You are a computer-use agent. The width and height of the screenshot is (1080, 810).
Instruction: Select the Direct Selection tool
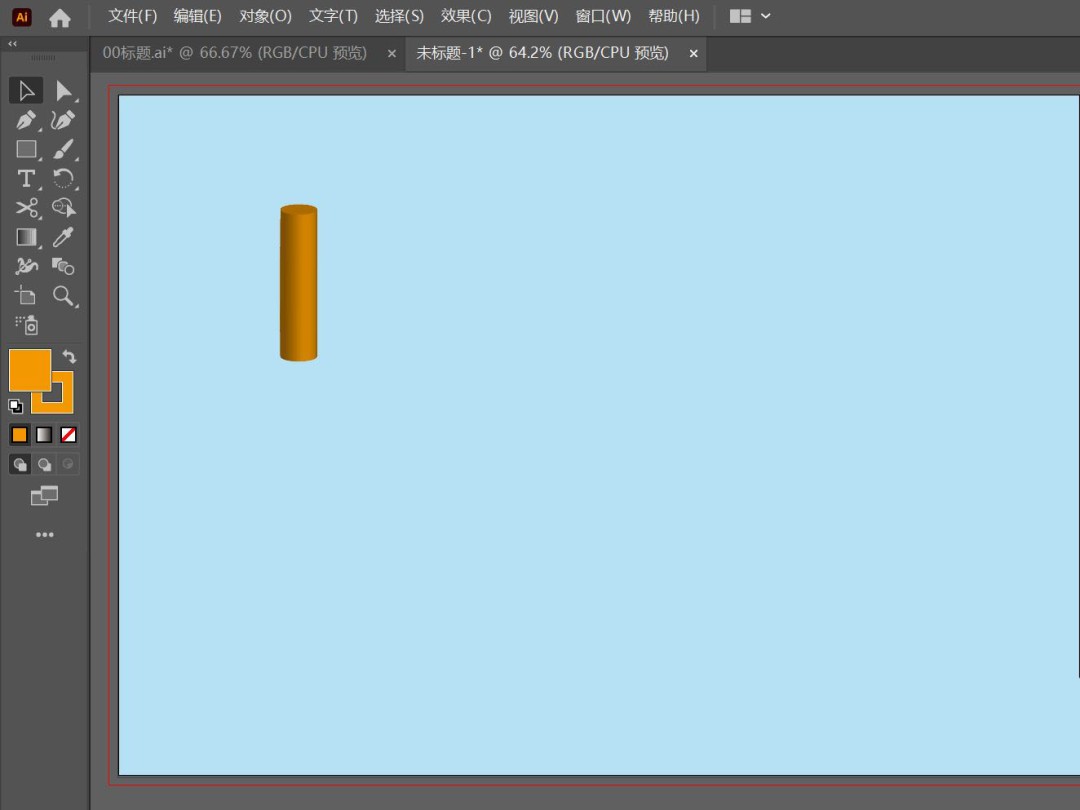[x=64, y=91]
